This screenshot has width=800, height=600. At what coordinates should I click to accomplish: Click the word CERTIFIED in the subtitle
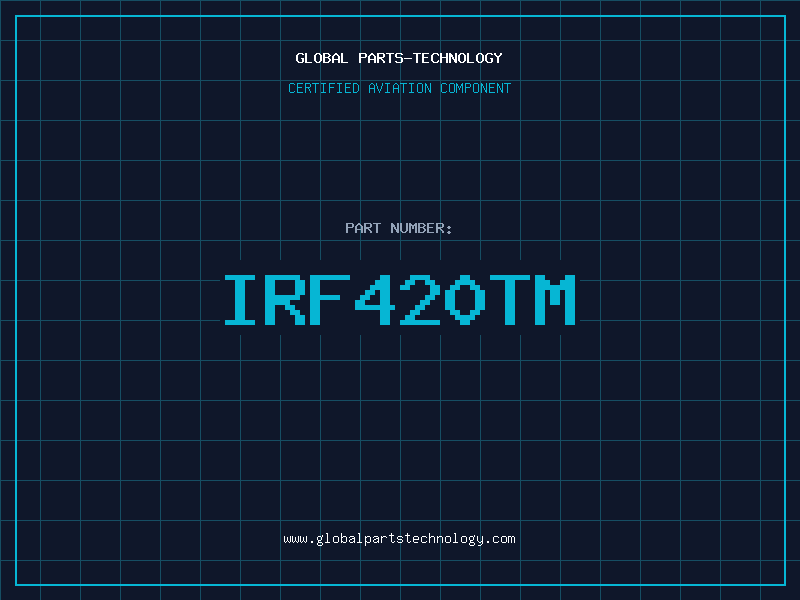323,89
